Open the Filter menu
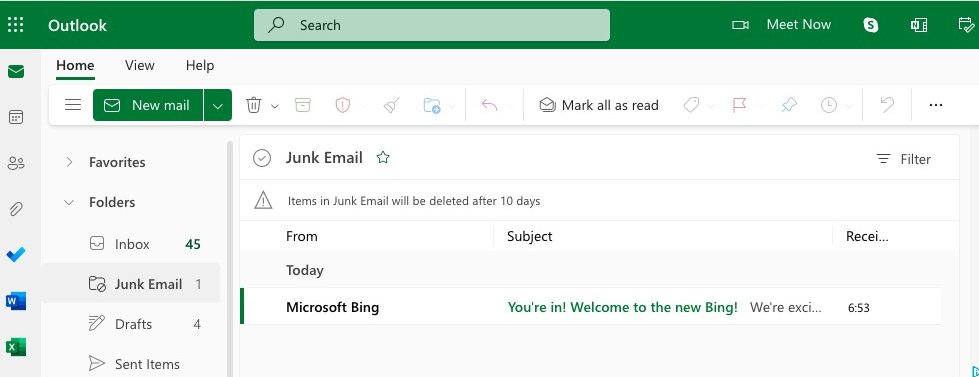The height and width of the screenshot is (377, 979). click(903, 159)
